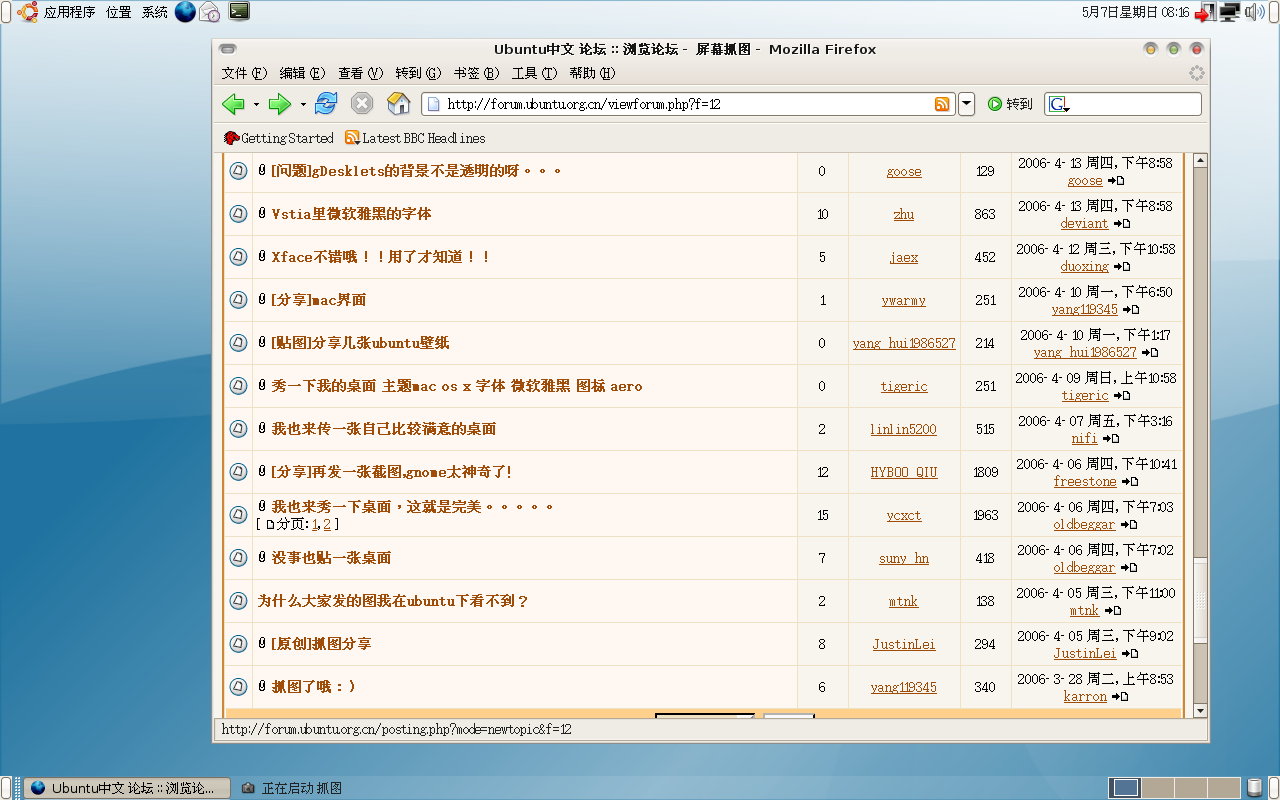This screenshot has height=800, width=1280.
Task: Open the 编辑 menu
Action: point(303,73)
